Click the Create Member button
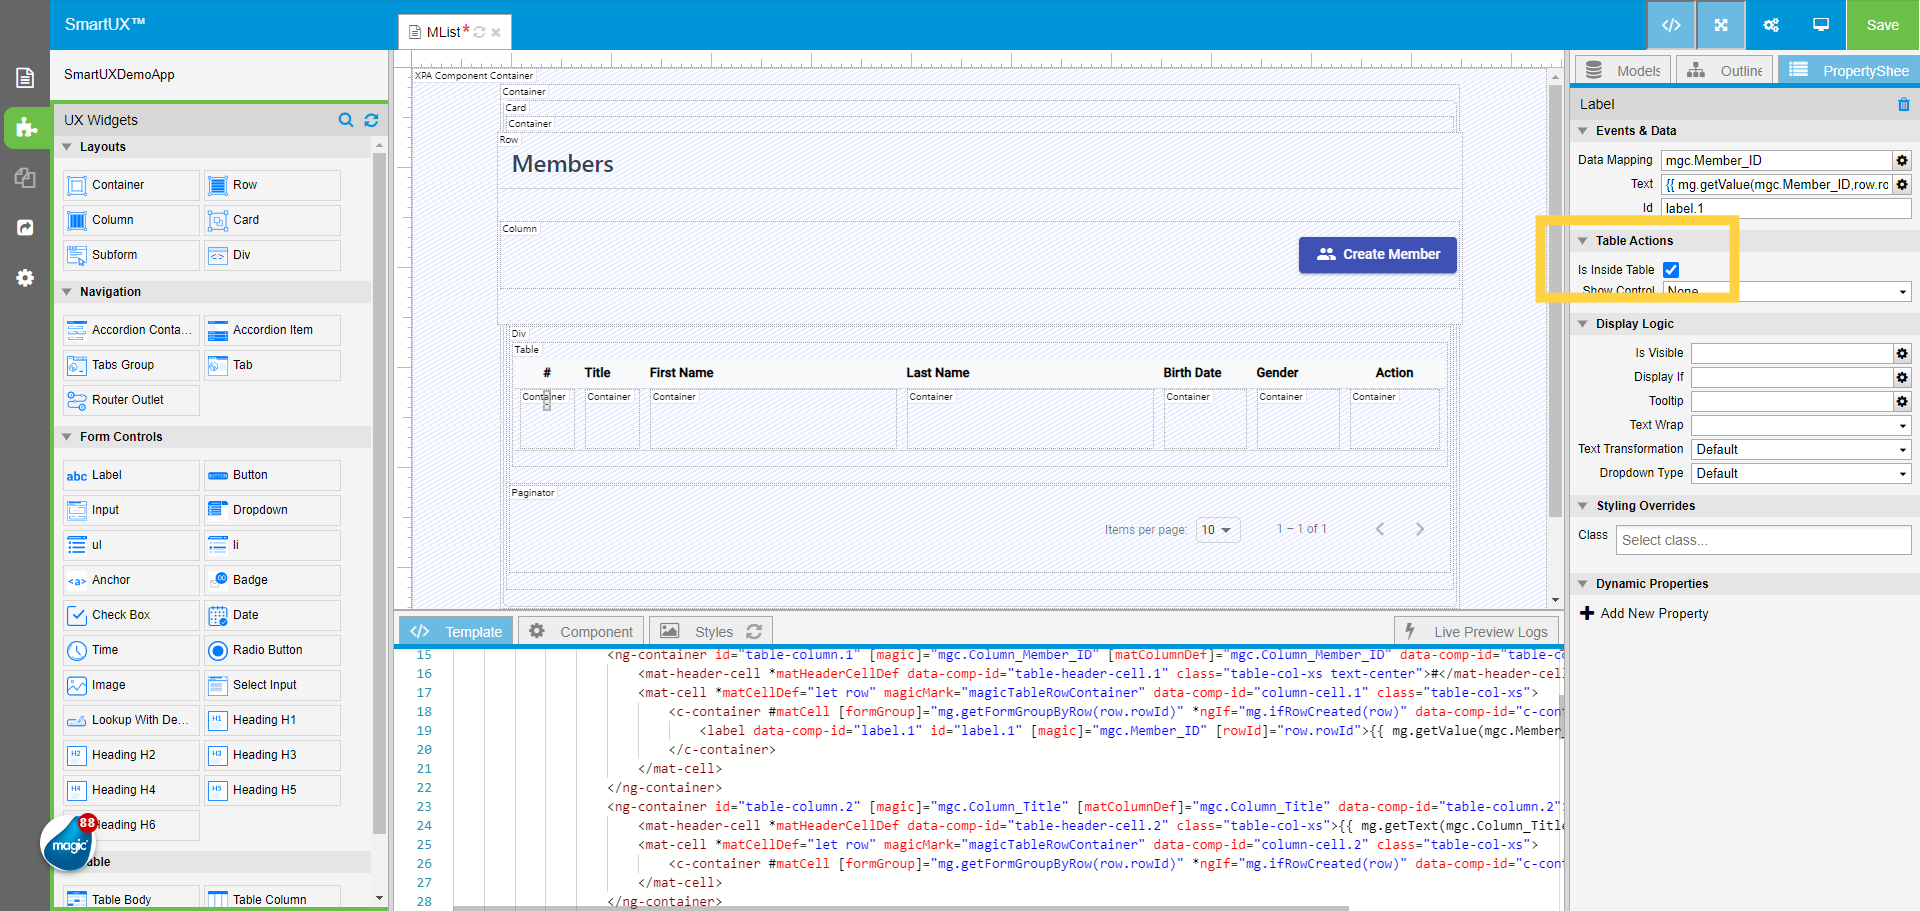Viewport: 1920px width, 911px height. [x=1378, y=254]
